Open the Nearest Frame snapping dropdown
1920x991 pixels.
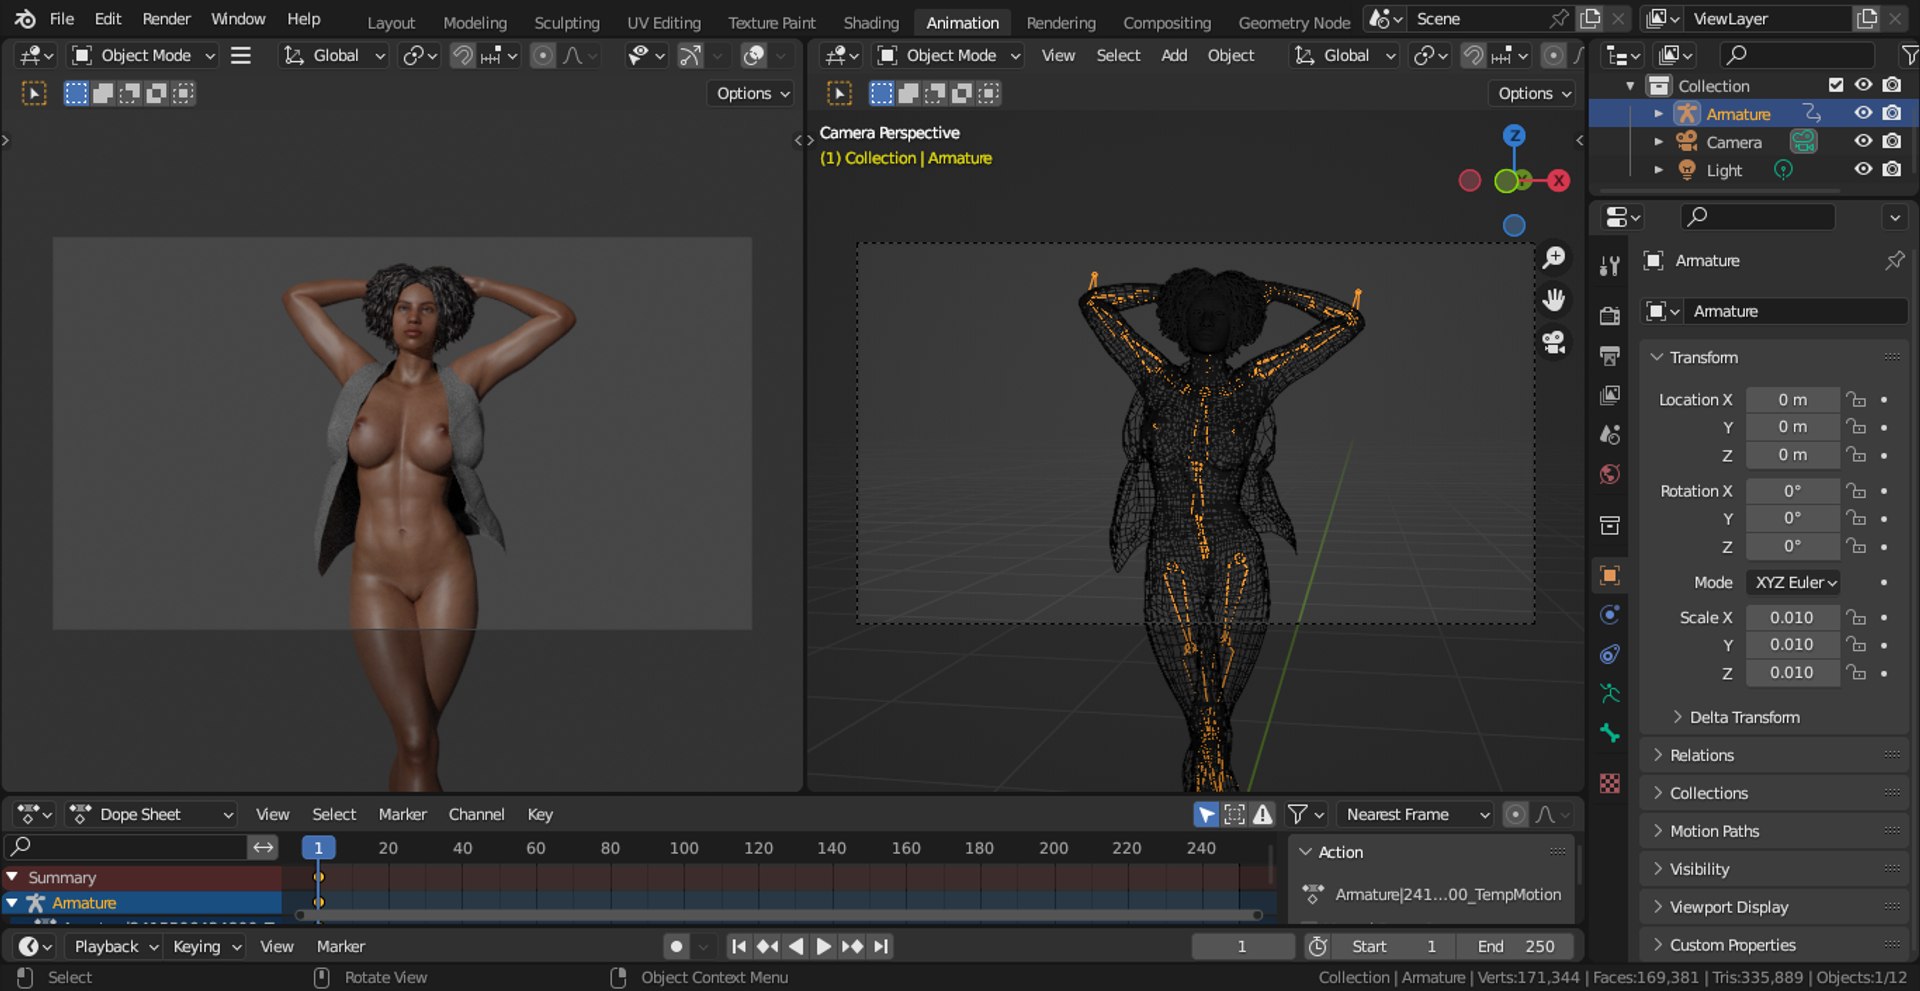[1415, 815]
